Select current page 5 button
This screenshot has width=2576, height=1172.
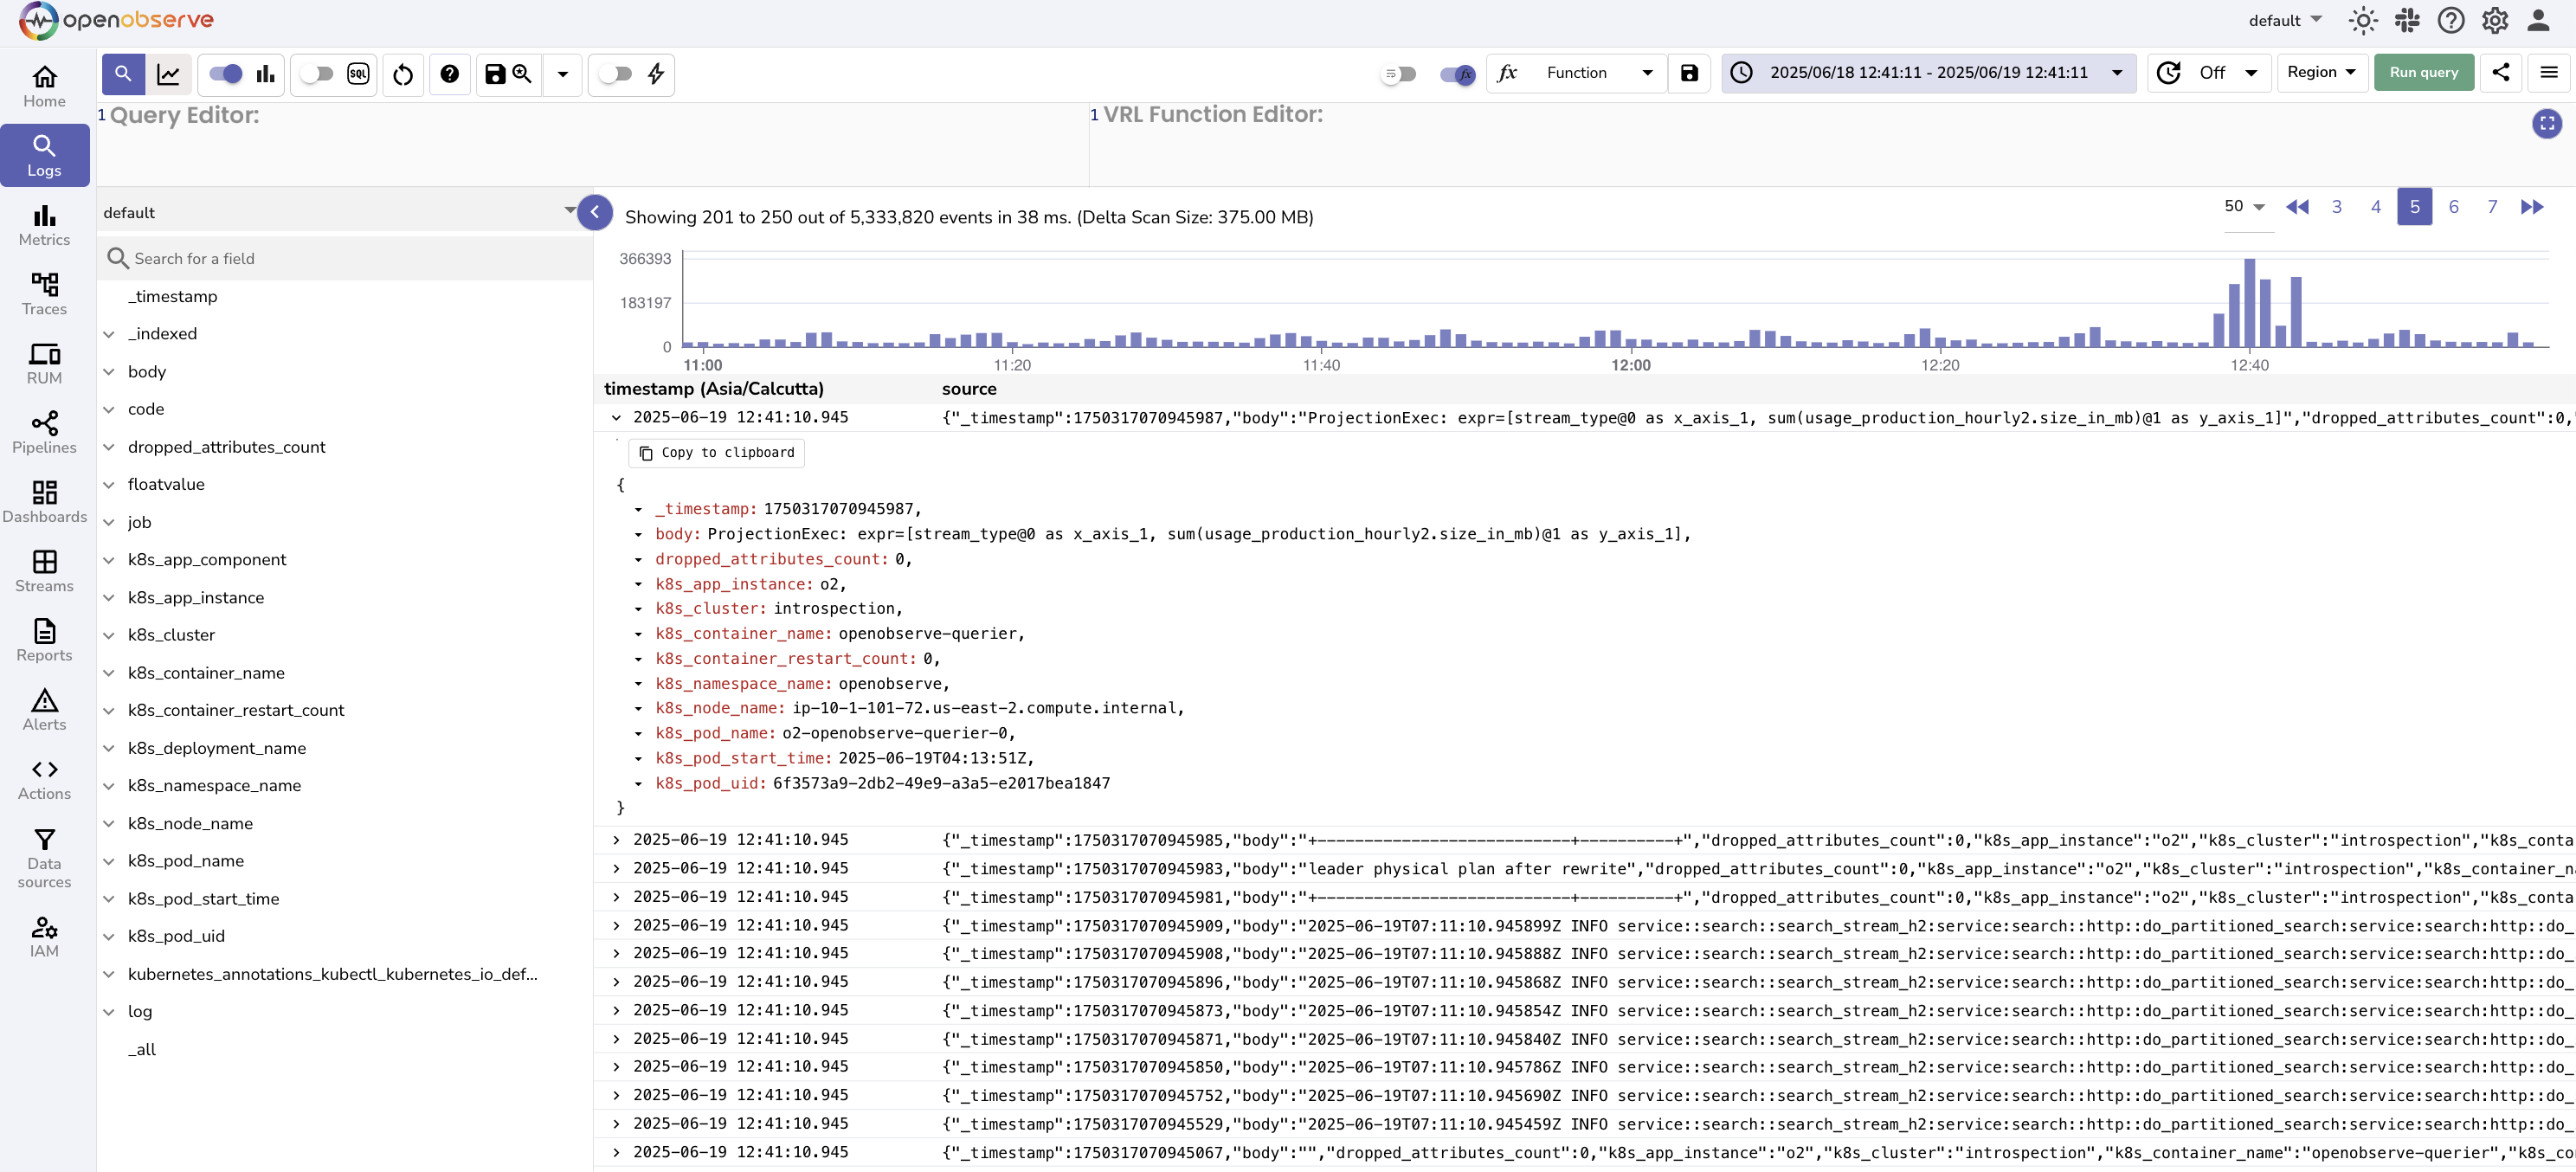click(x=2414, y=207)
